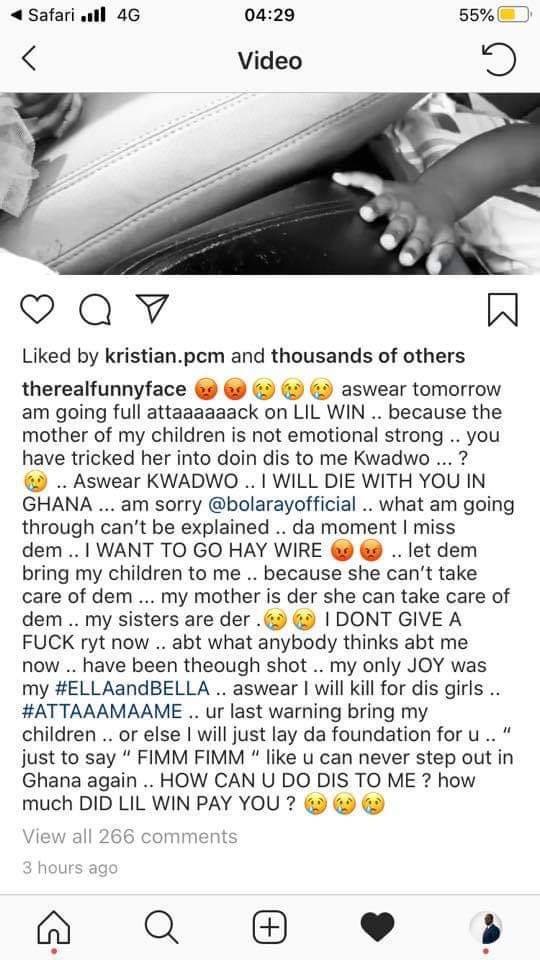The width and height of the screenshot is (540, 960).
Task: Open Search explore tab
Action: pos(162,928)
